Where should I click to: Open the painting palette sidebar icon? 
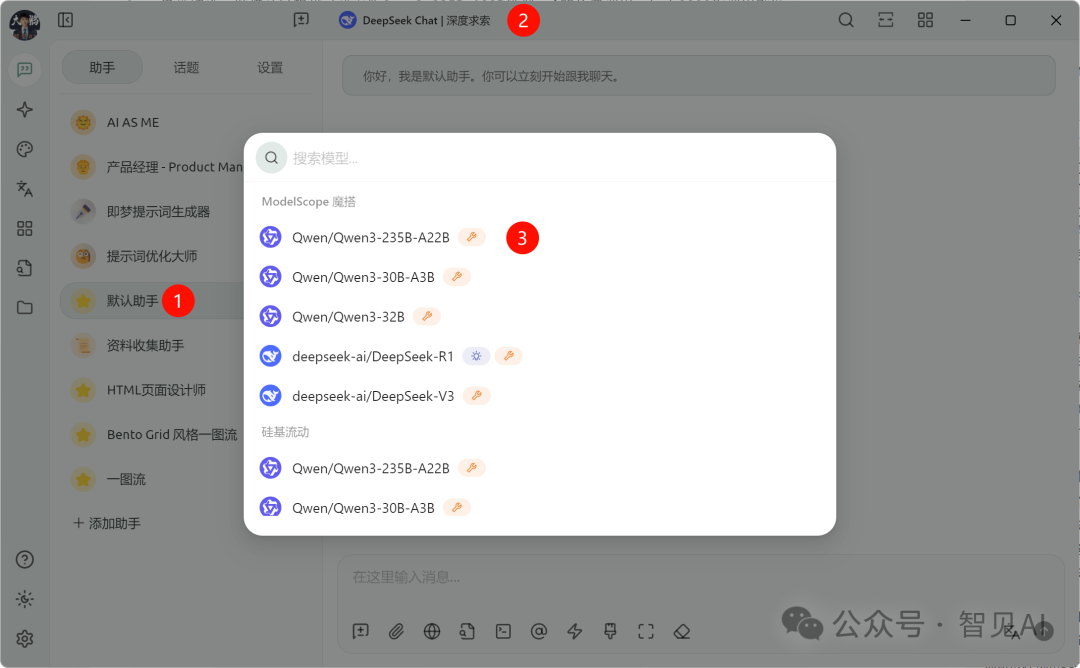(25, 149)
